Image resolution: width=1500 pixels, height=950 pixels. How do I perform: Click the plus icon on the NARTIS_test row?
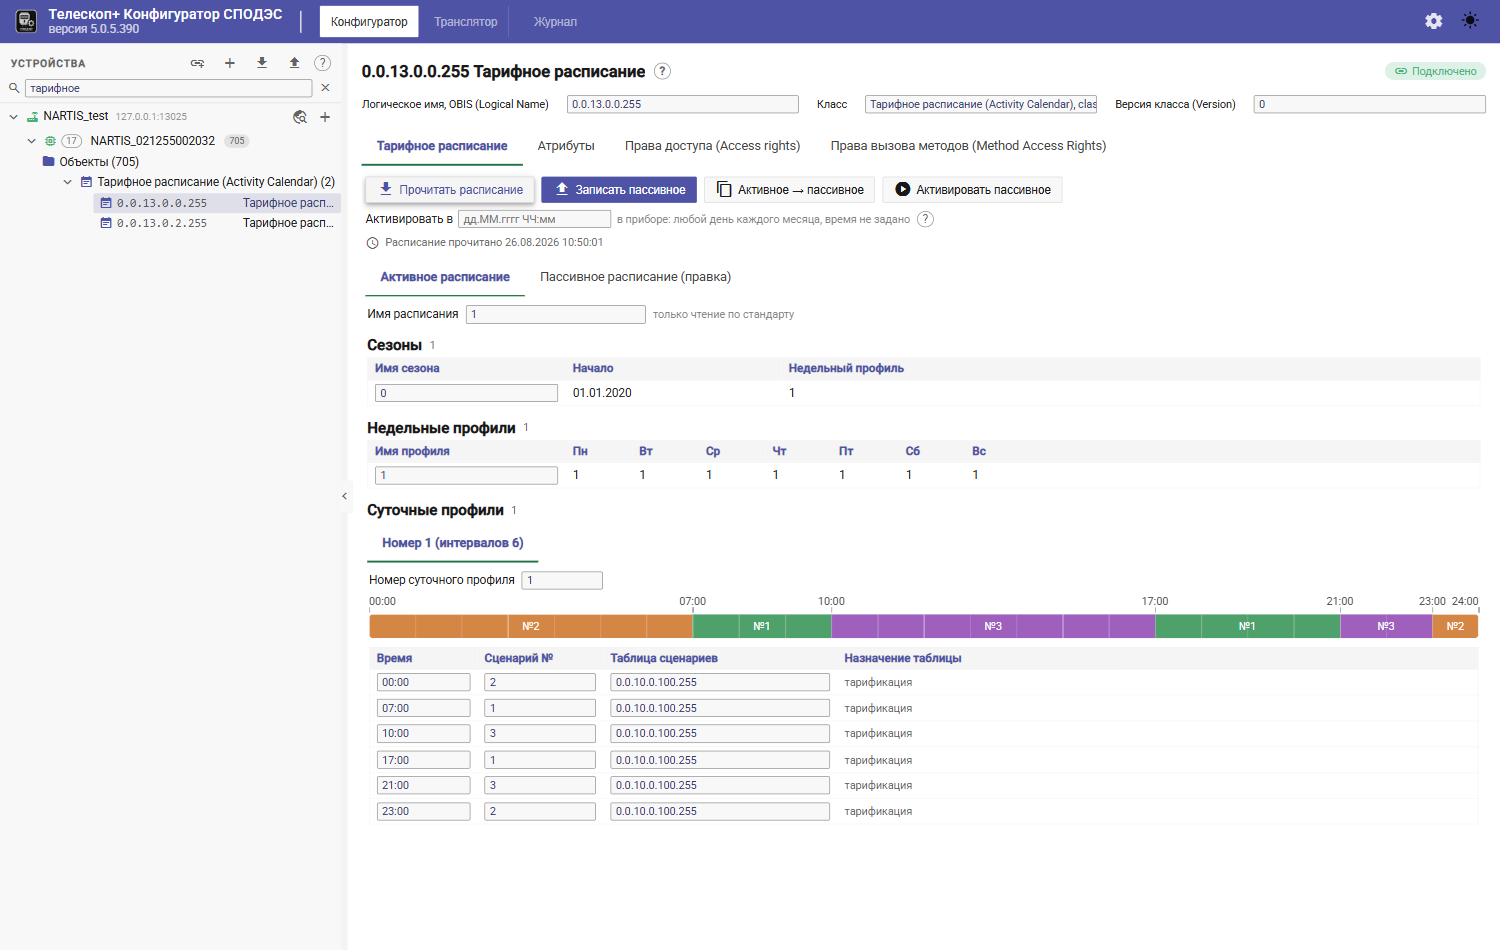click(x=325, y=117)
